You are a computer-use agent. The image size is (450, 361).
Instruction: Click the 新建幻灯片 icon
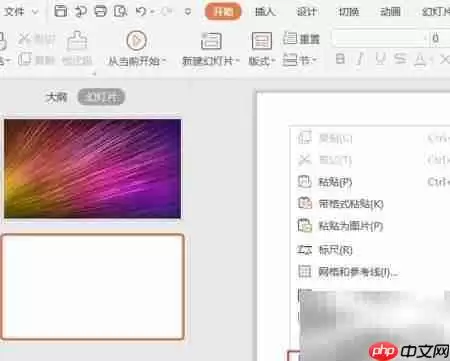[x=211, y=41]
